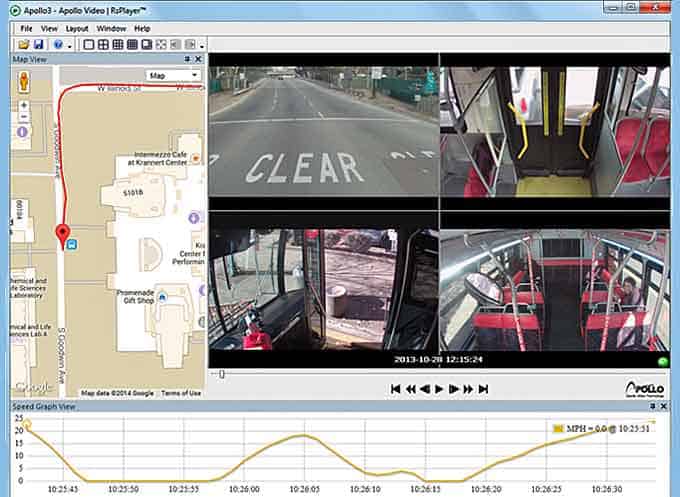The image size is (680, 497).
Task: Expand the dropdown arrow beside help icon
Action: [x=68, y=47]
